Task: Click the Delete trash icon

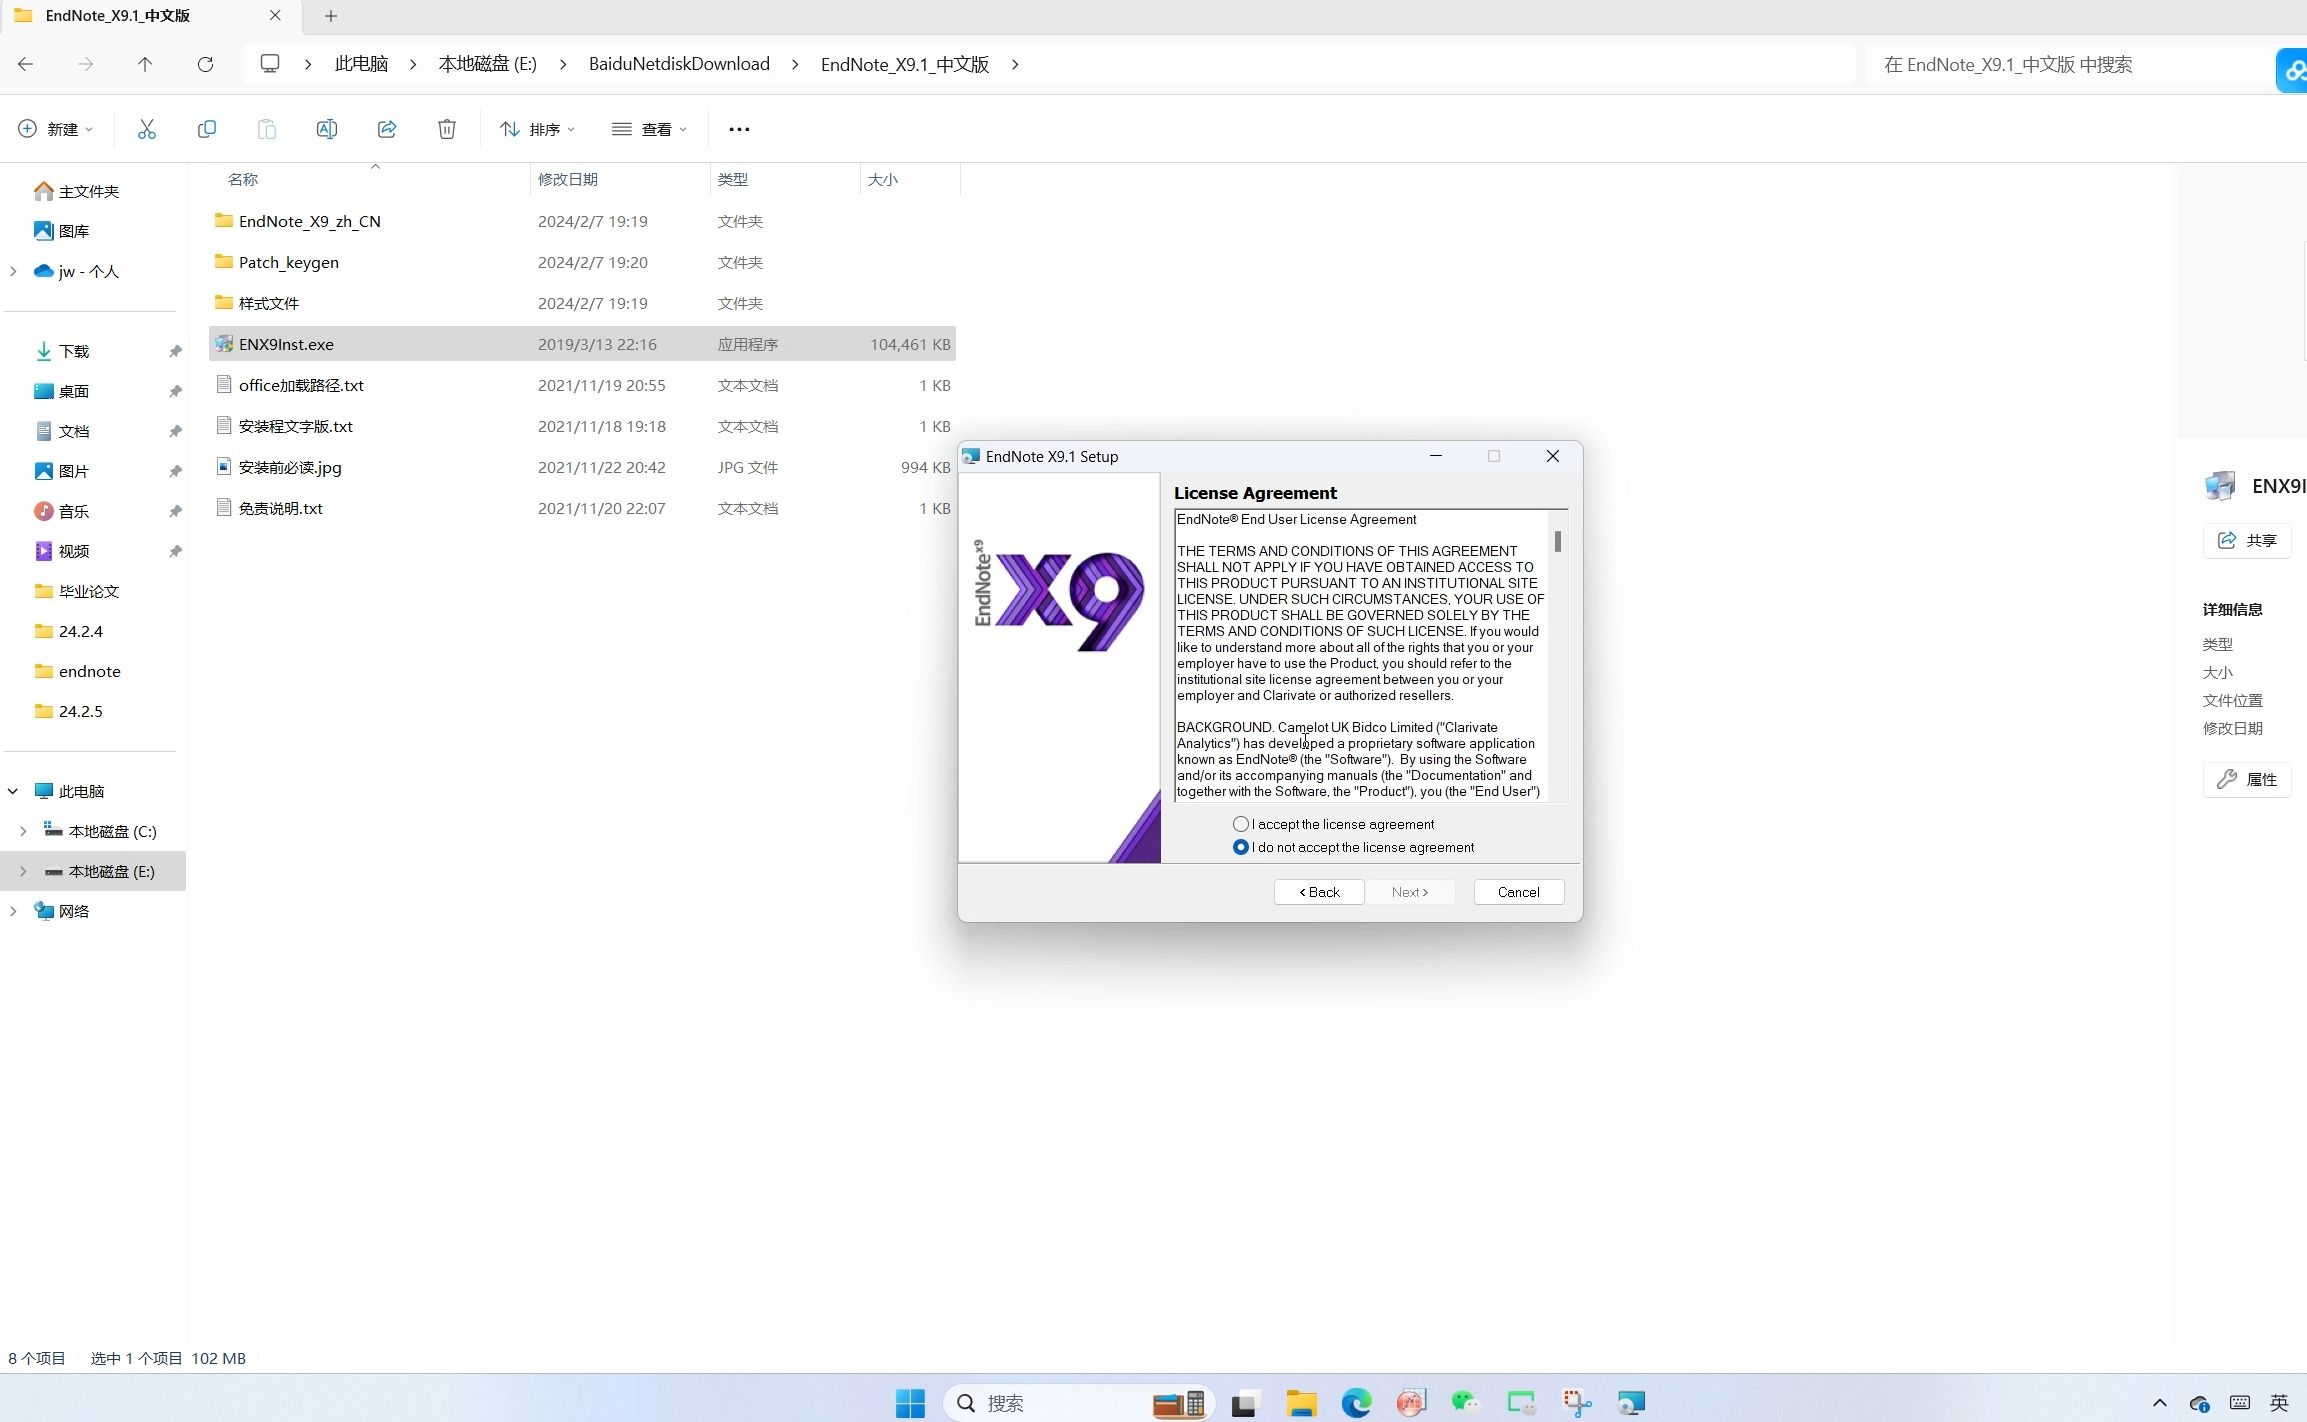Action: coord(447,129)
